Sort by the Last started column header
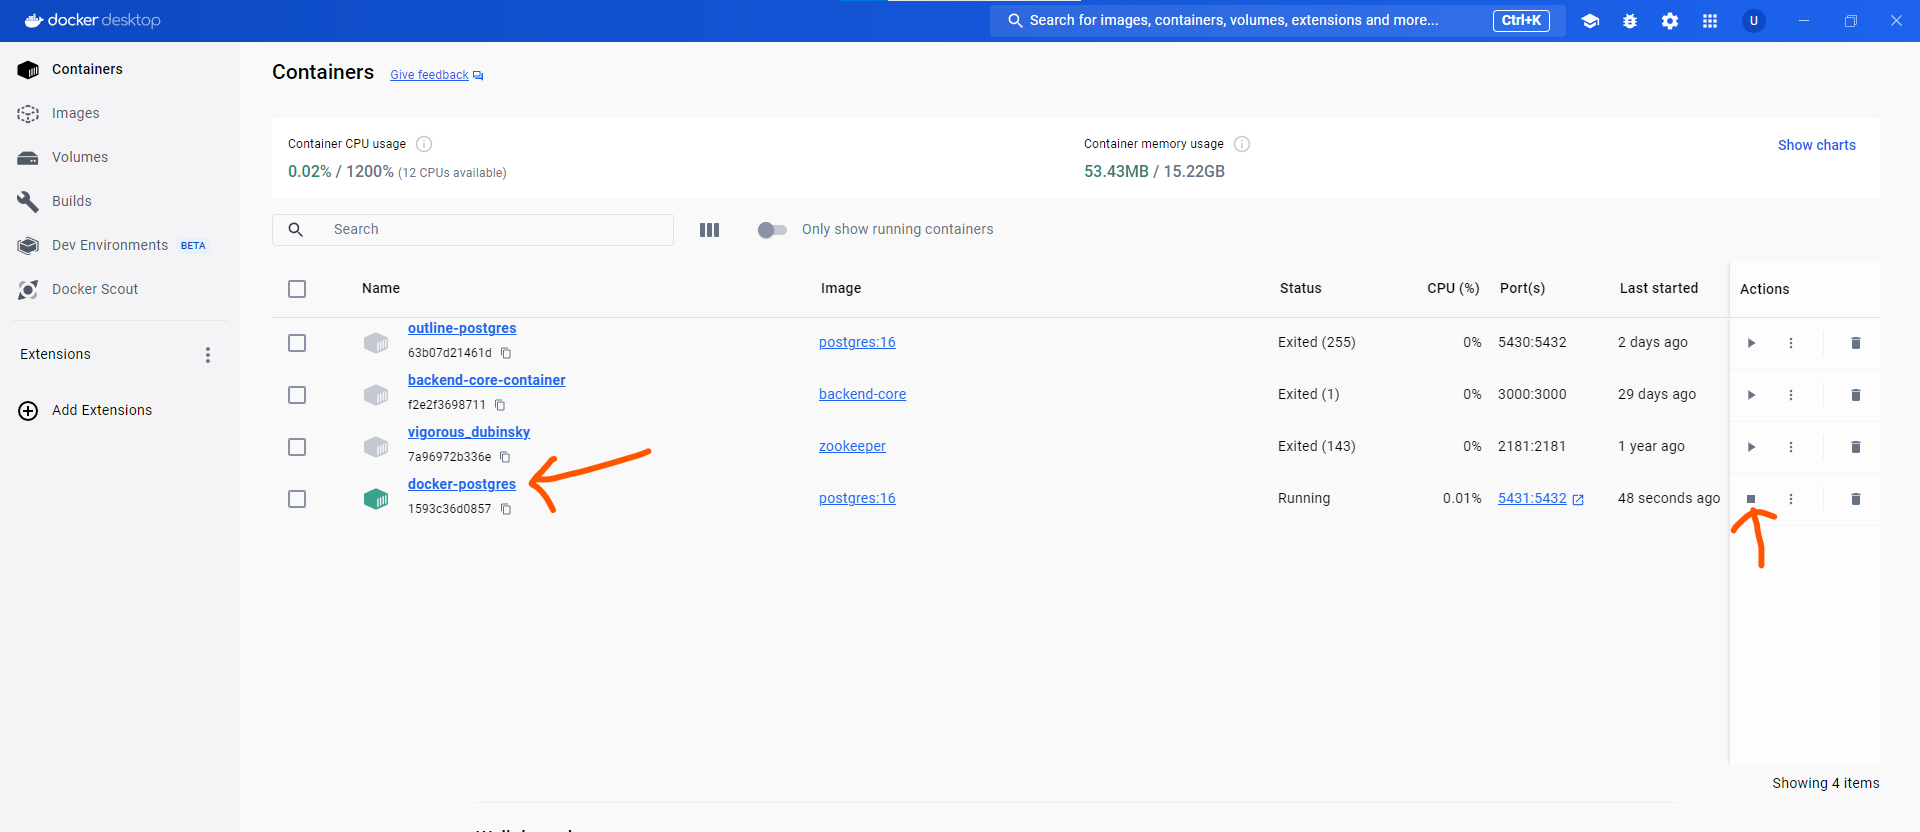 tap(1659, 288)
